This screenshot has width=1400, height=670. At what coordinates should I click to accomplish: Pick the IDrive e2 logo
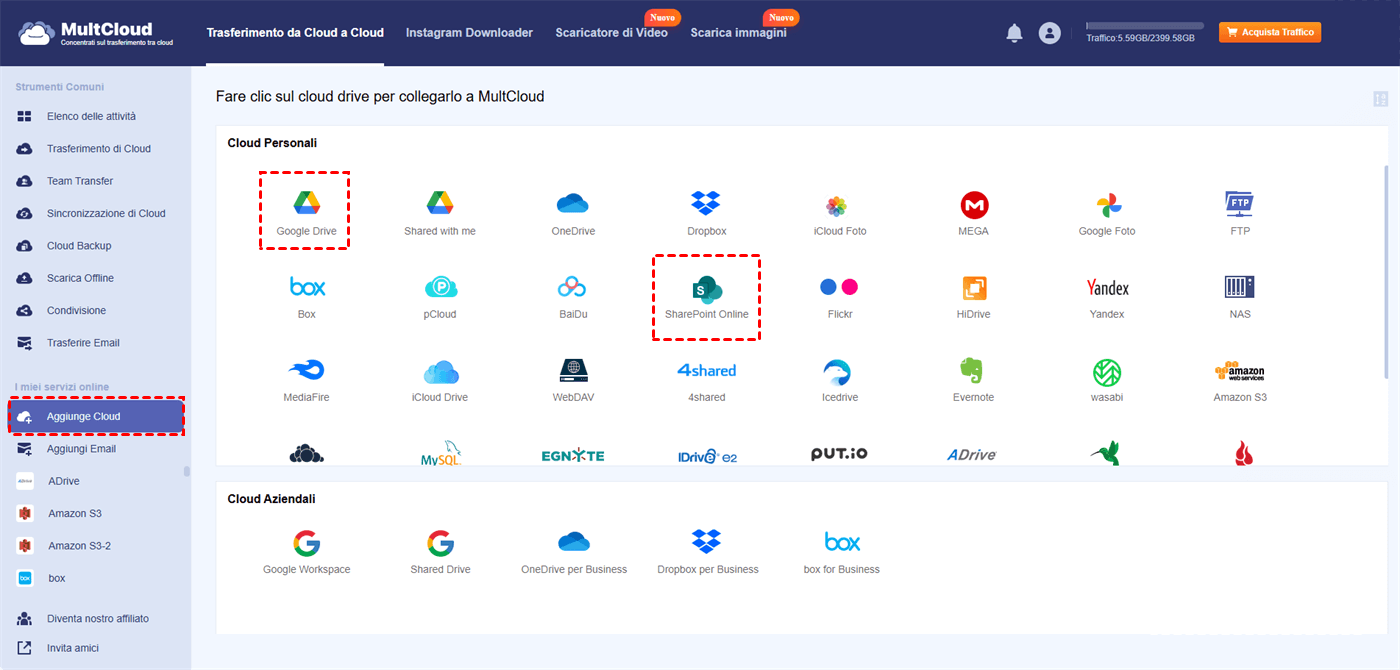[x=706, y=456]
